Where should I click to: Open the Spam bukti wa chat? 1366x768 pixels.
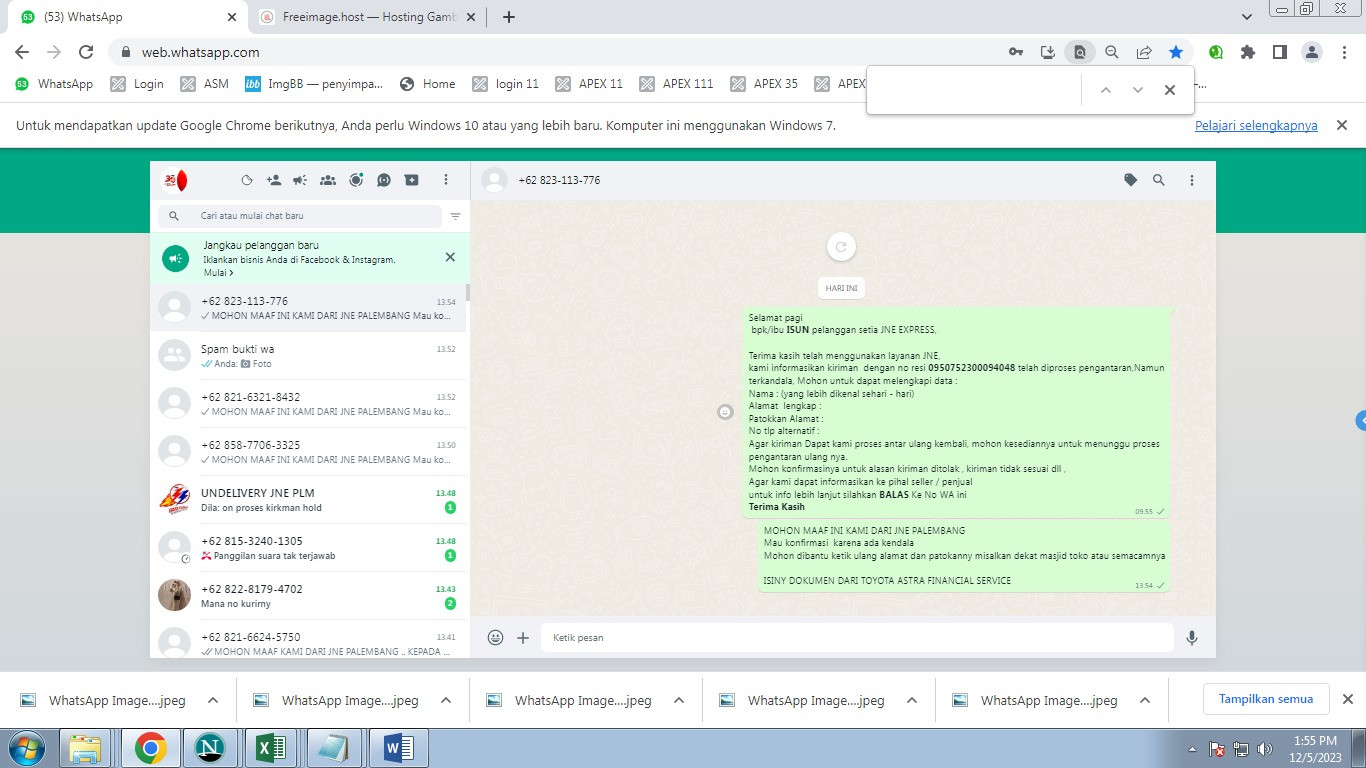[308, 355]
